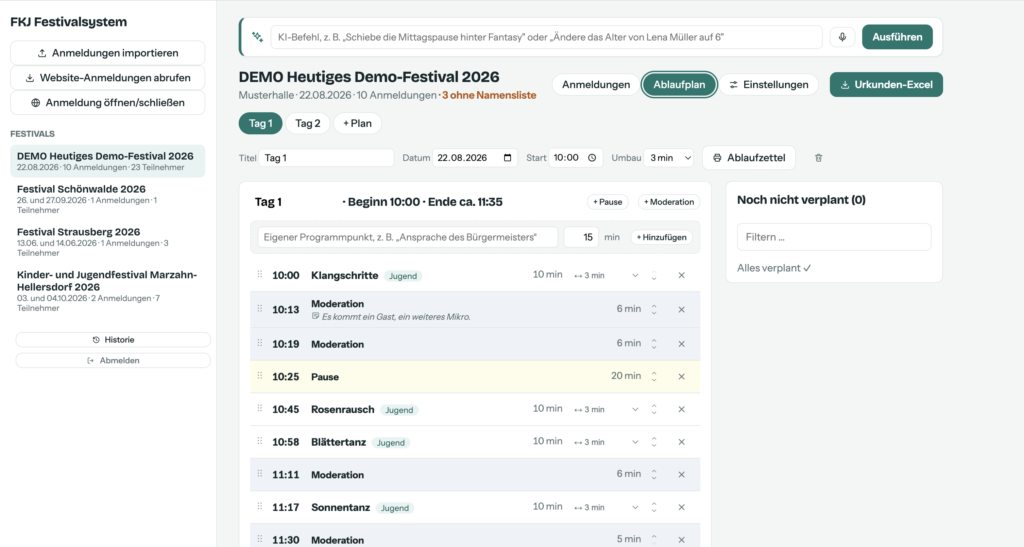Viewport: 1024px width, 547px height.
Task: Remove the 10:25 Pause entry
Action: click(x=681, y=377)
